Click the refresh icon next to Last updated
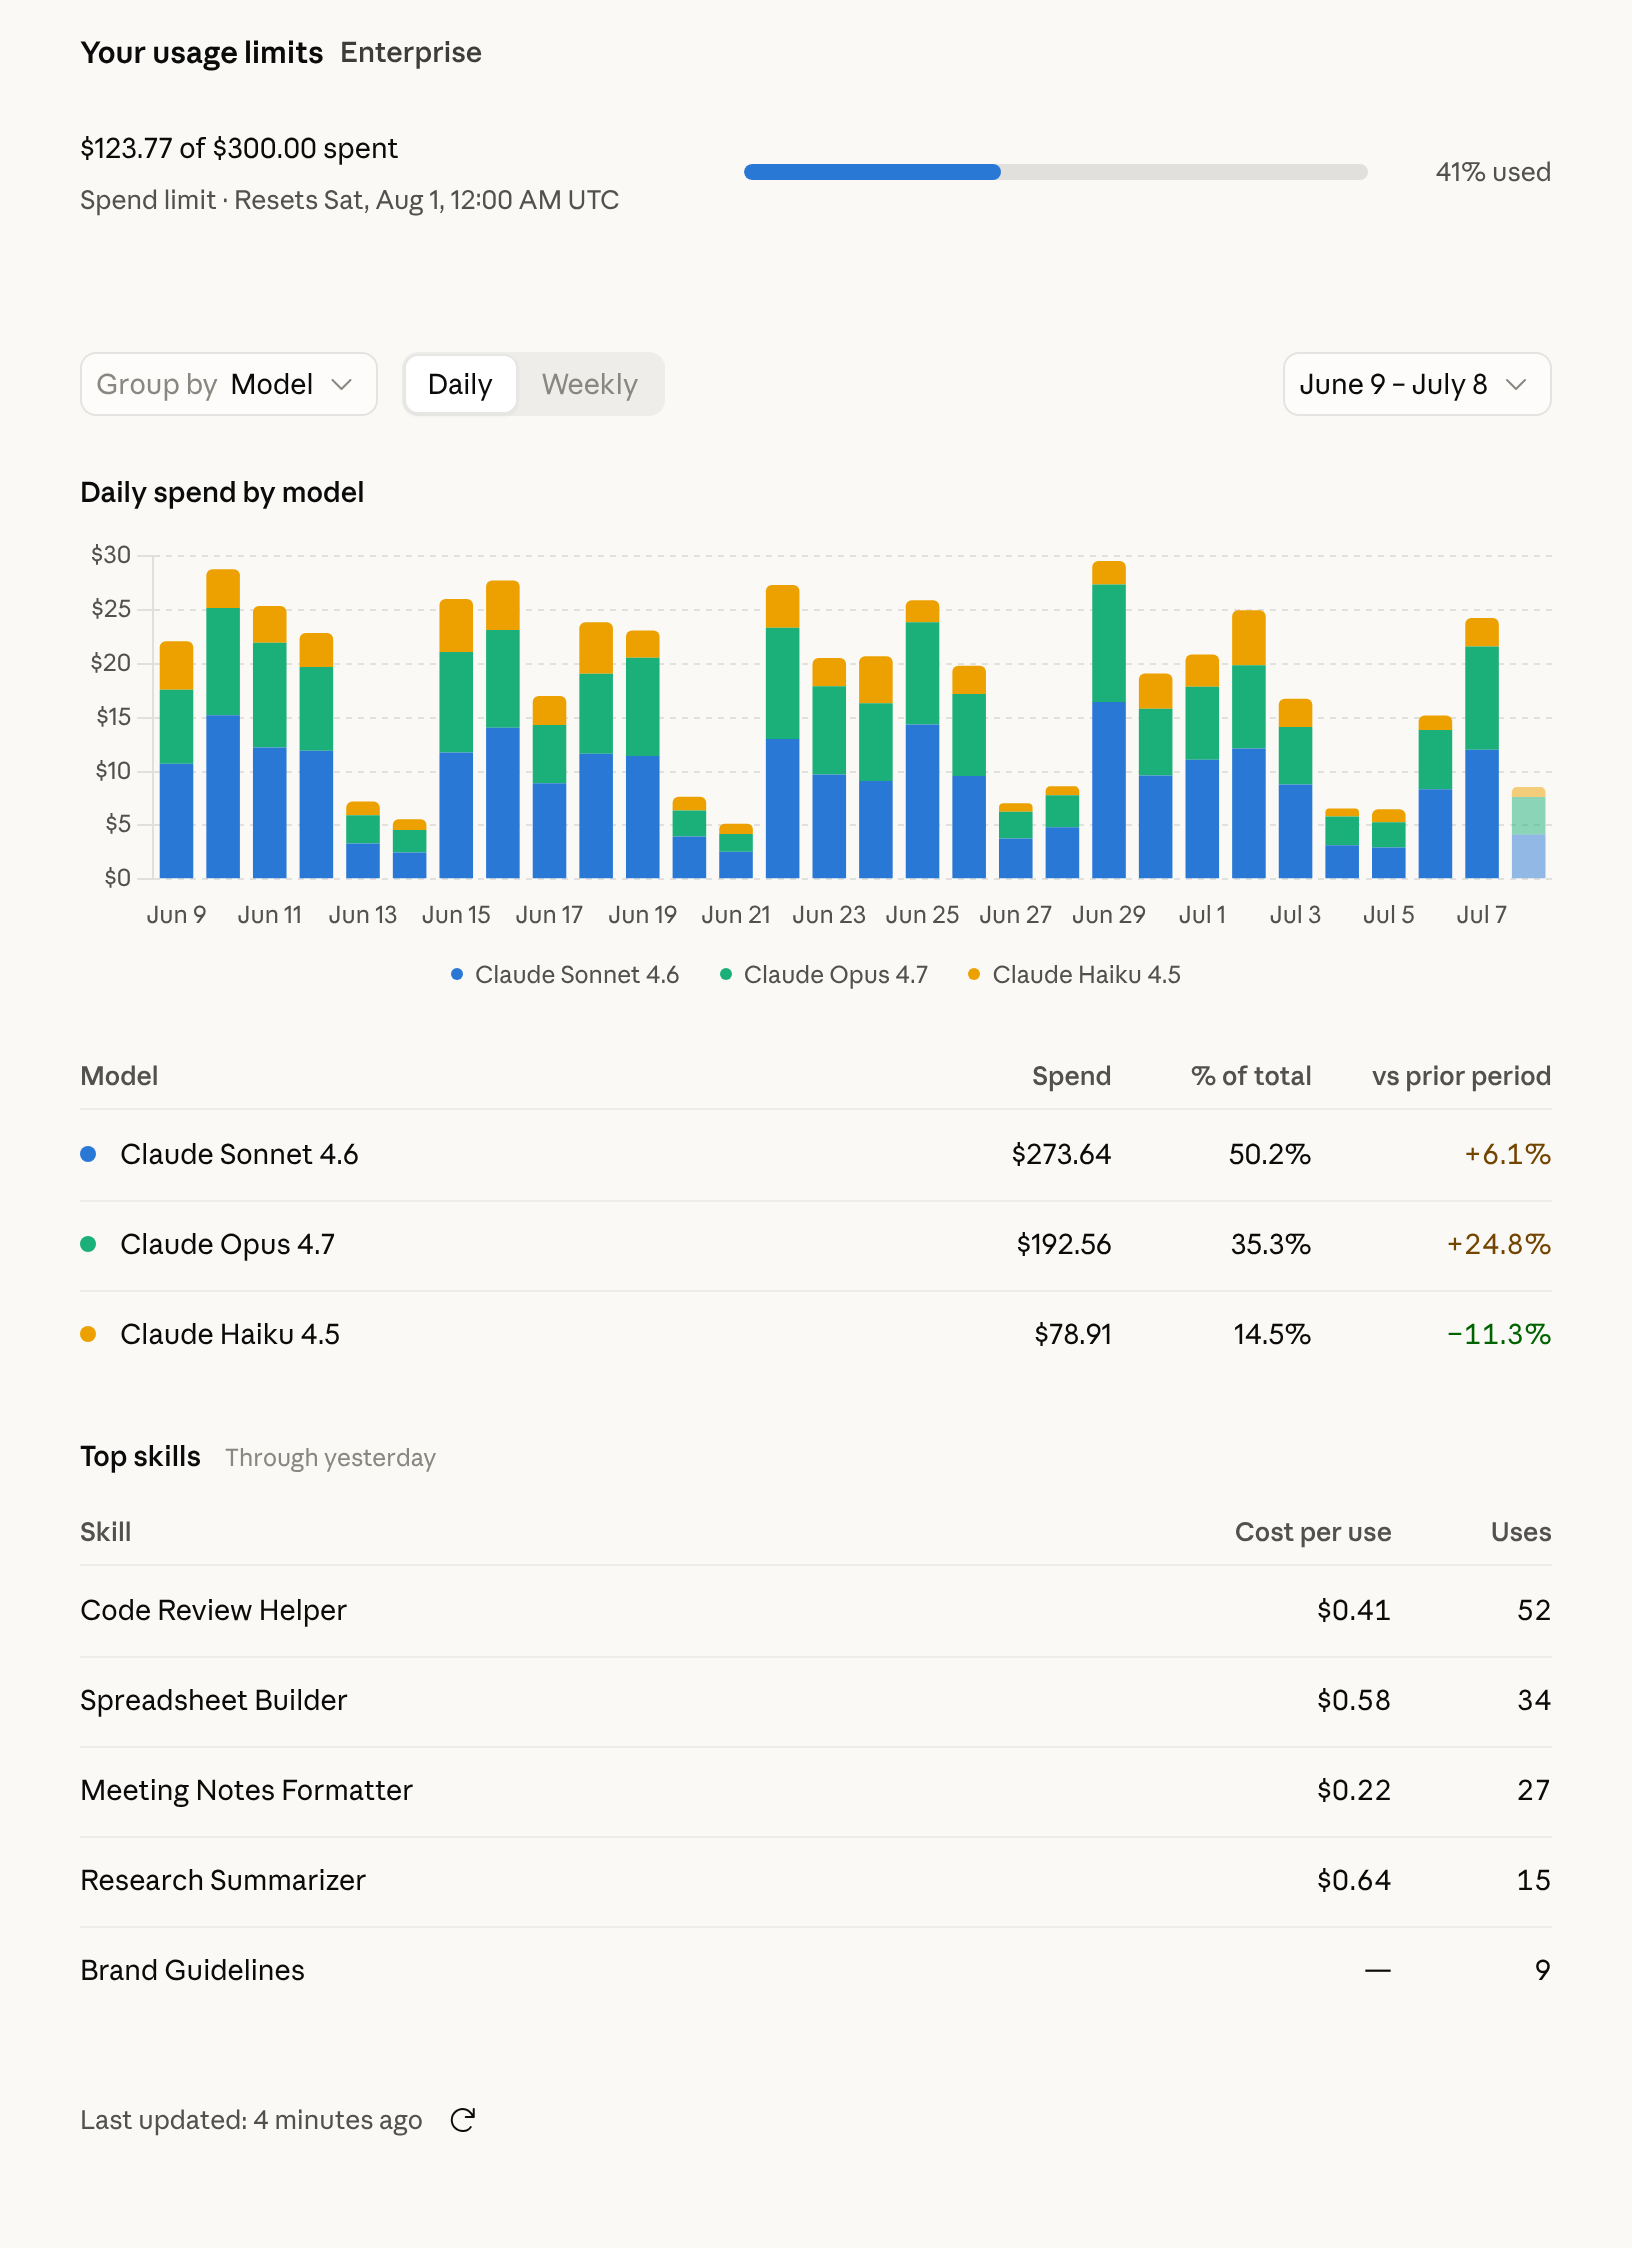Screen dimensions: 1632x2248 tap(462, 2119)
